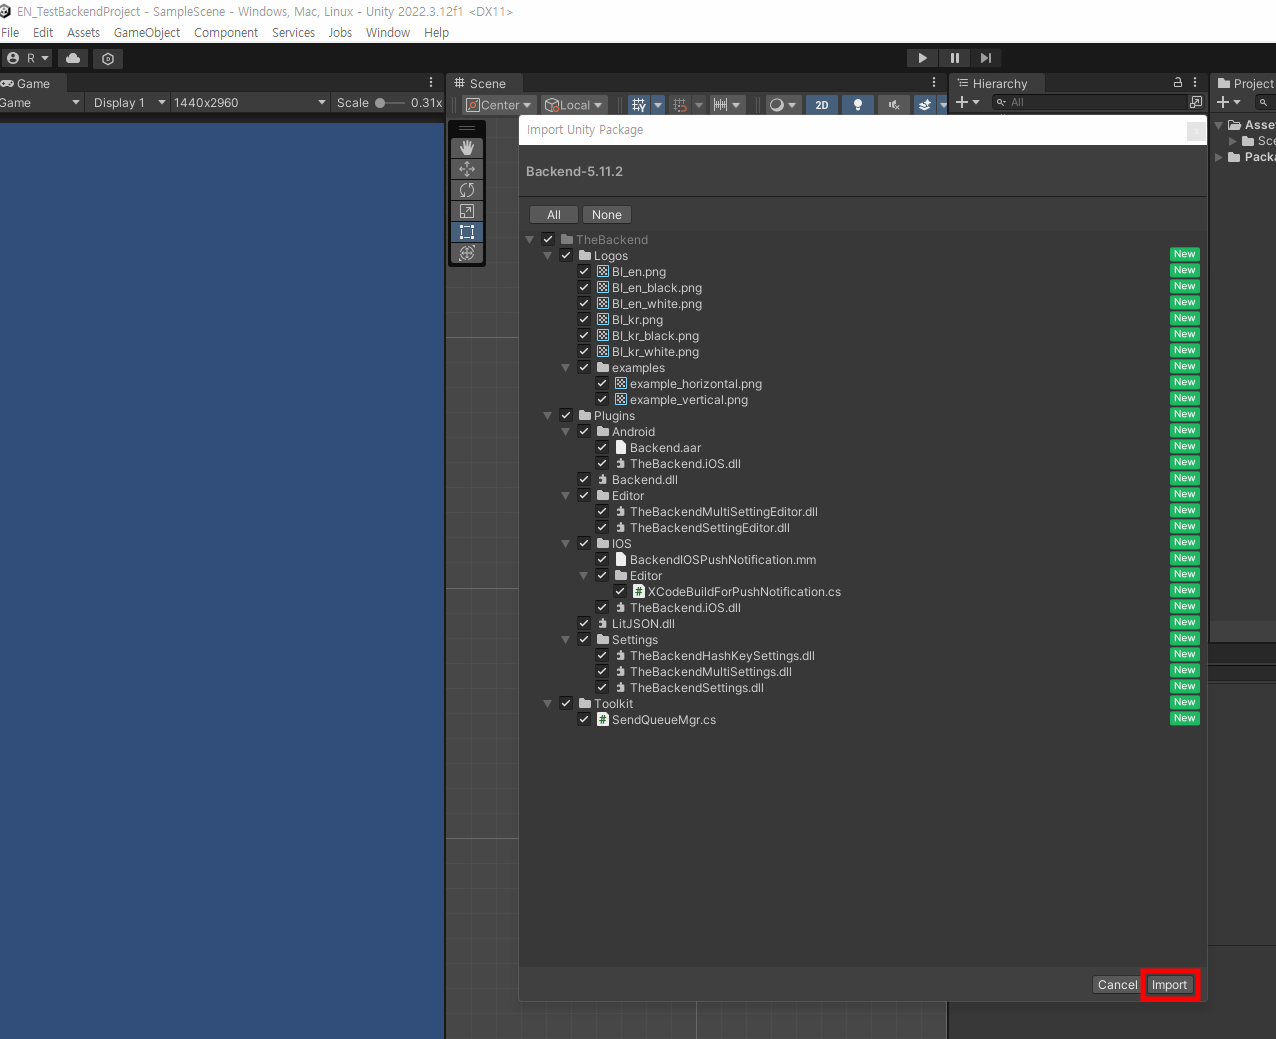Select the Scale tool

pyautogui.click(x=467, y=211)
